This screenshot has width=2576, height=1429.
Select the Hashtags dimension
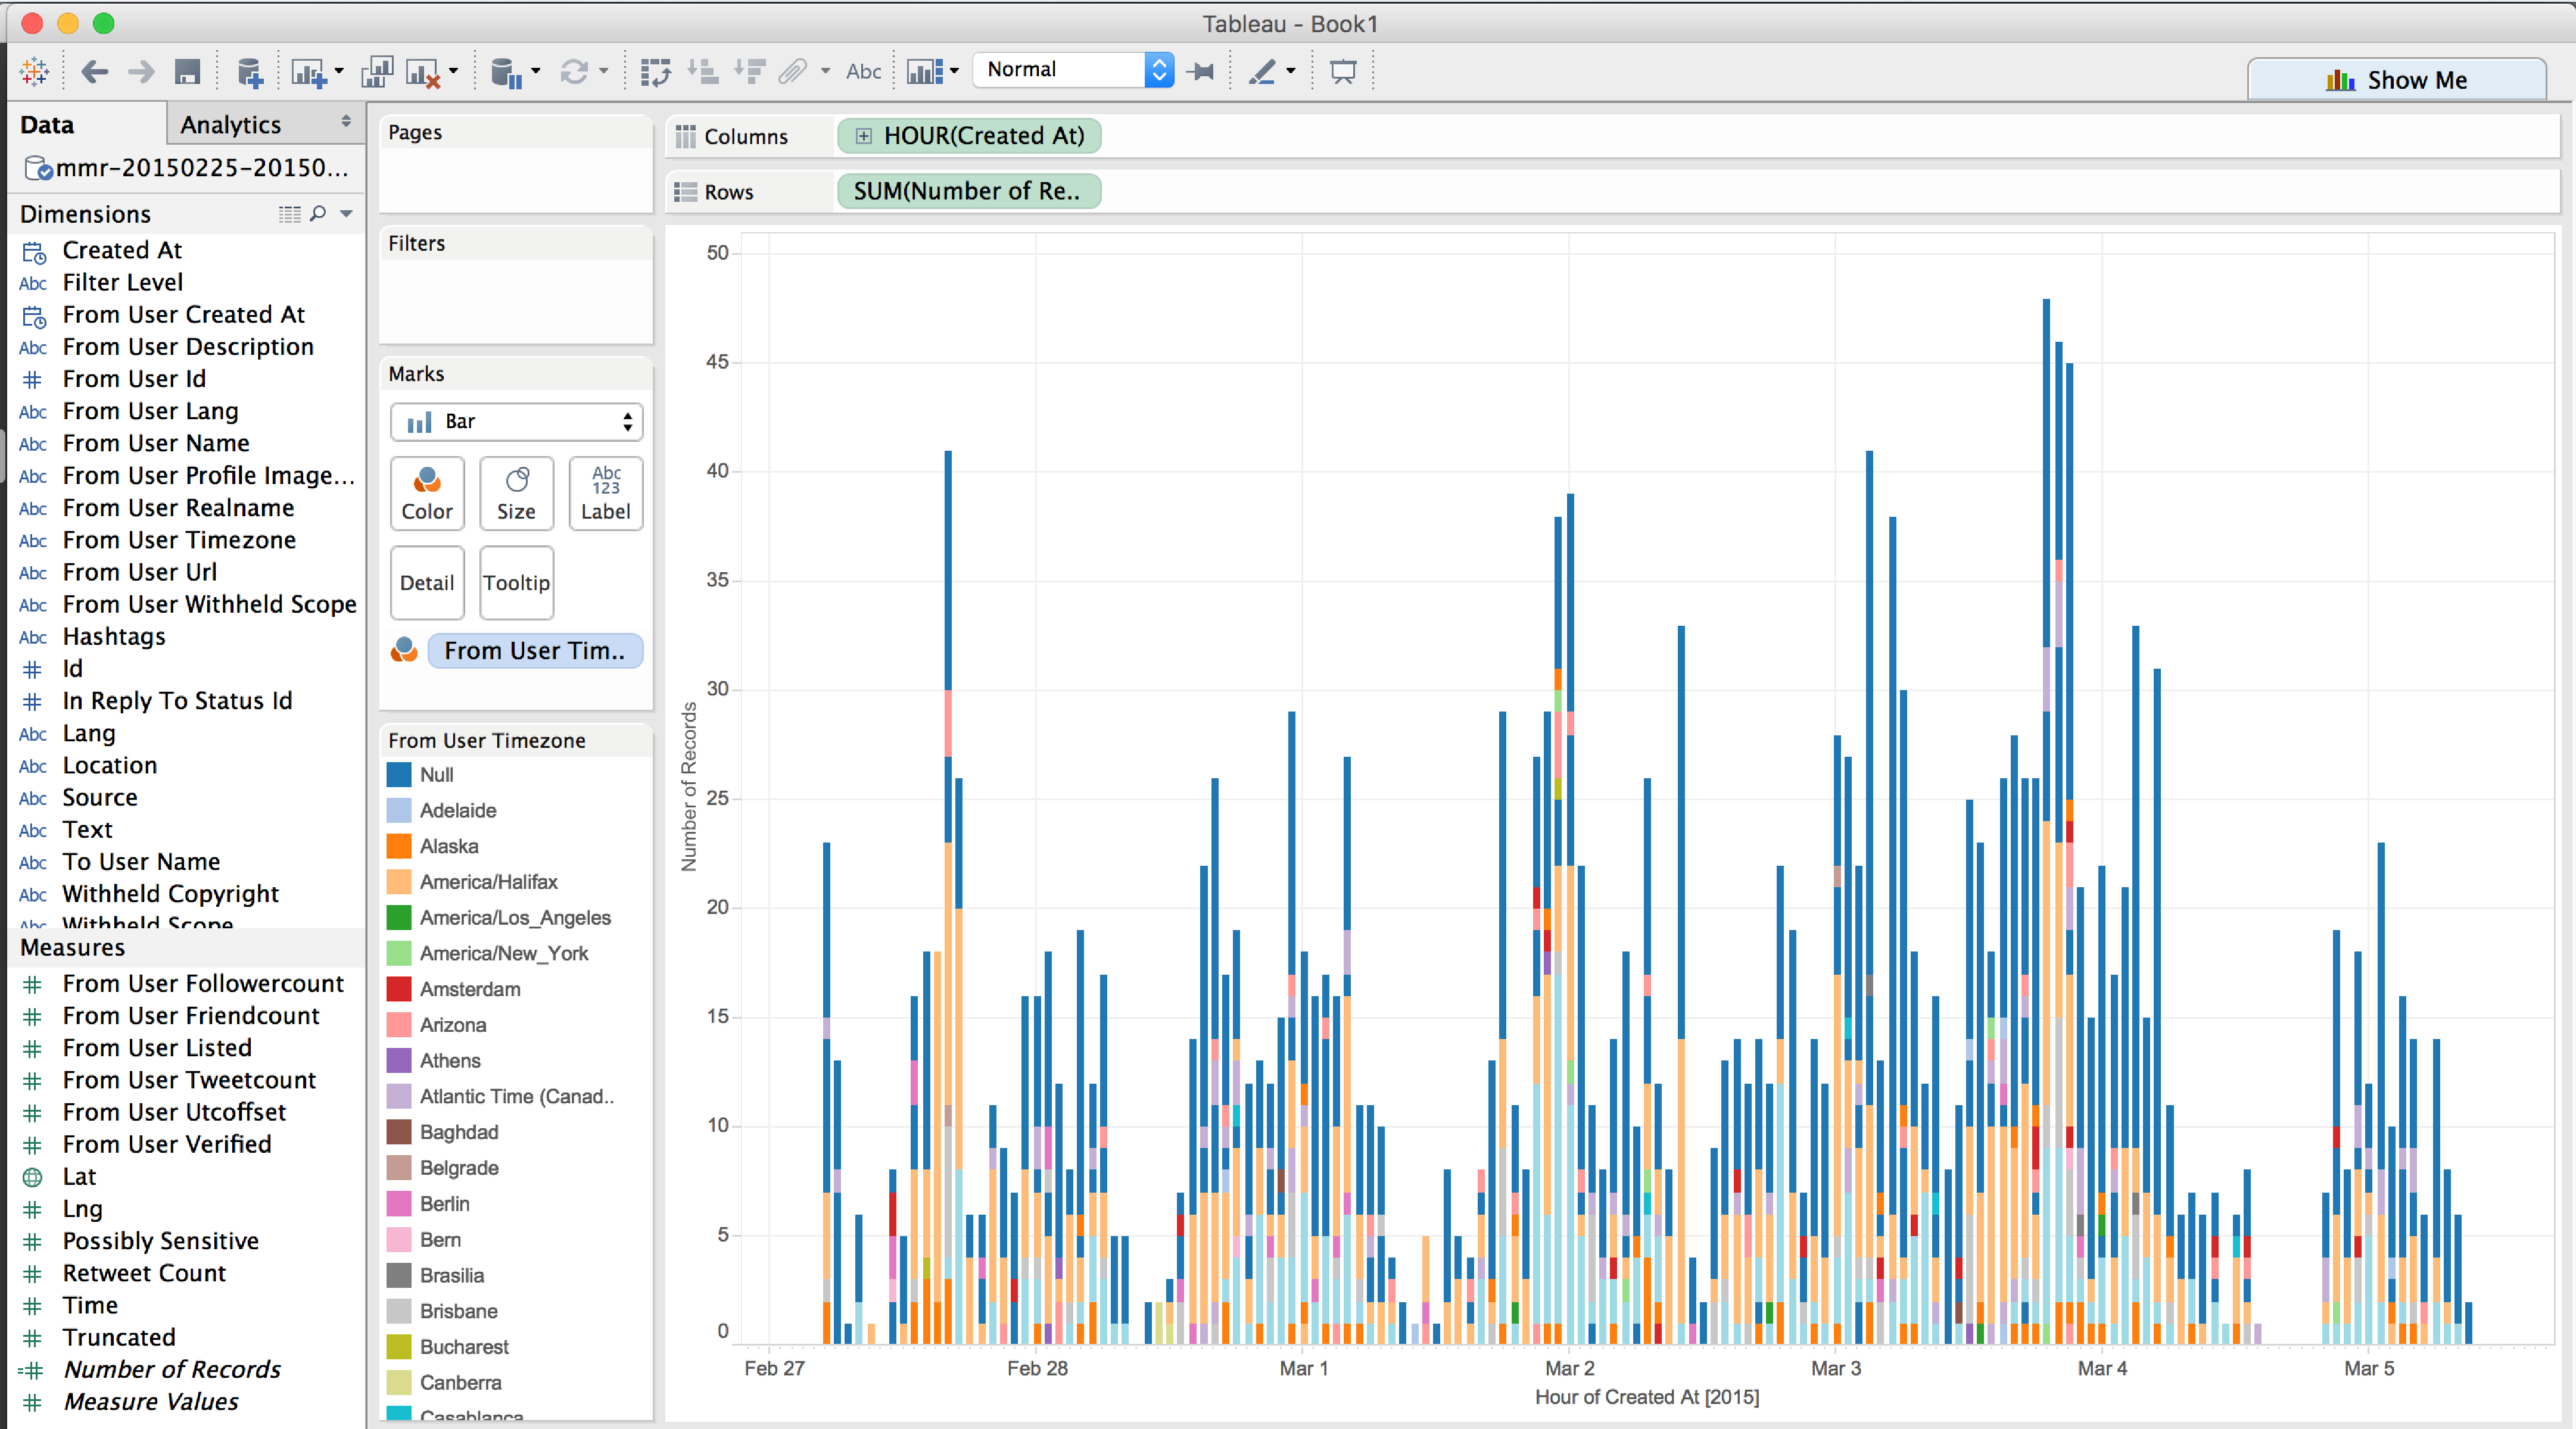(114, 637)
